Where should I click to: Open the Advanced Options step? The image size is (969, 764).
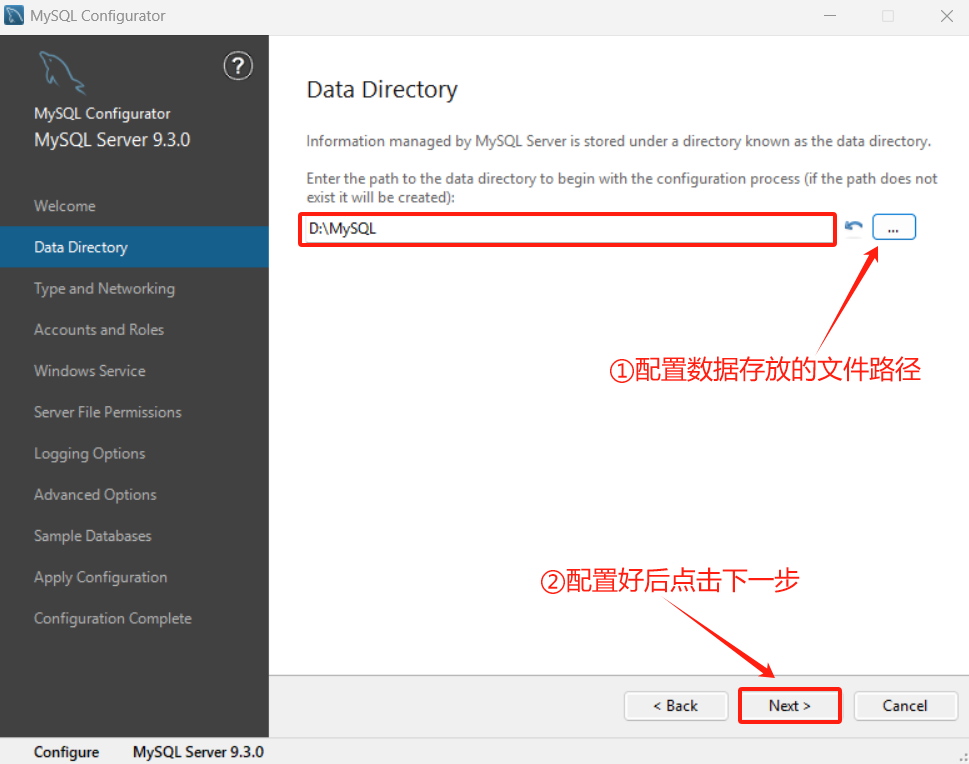click(x=134, y=494)
